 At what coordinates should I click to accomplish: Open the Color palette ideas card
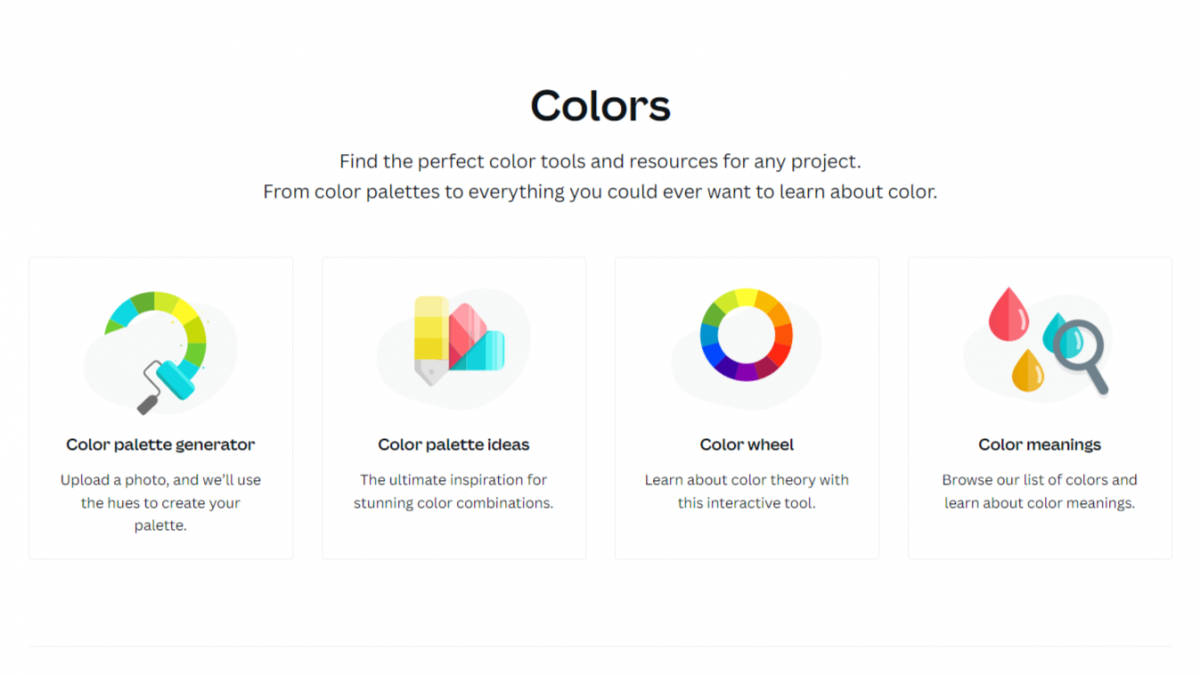point(453,408)
